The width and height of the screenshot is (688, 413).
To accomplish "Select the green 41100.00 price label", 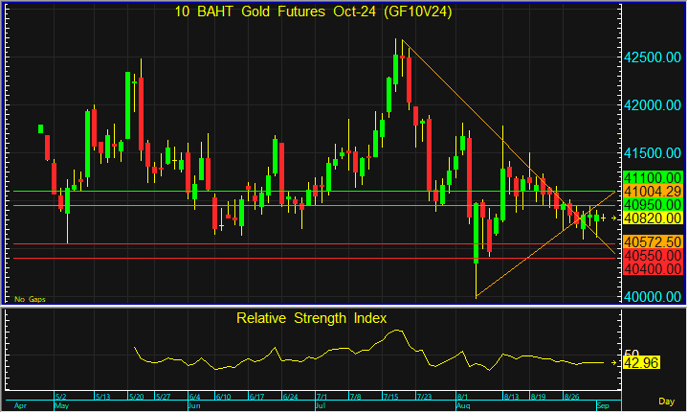I will 651,176.
